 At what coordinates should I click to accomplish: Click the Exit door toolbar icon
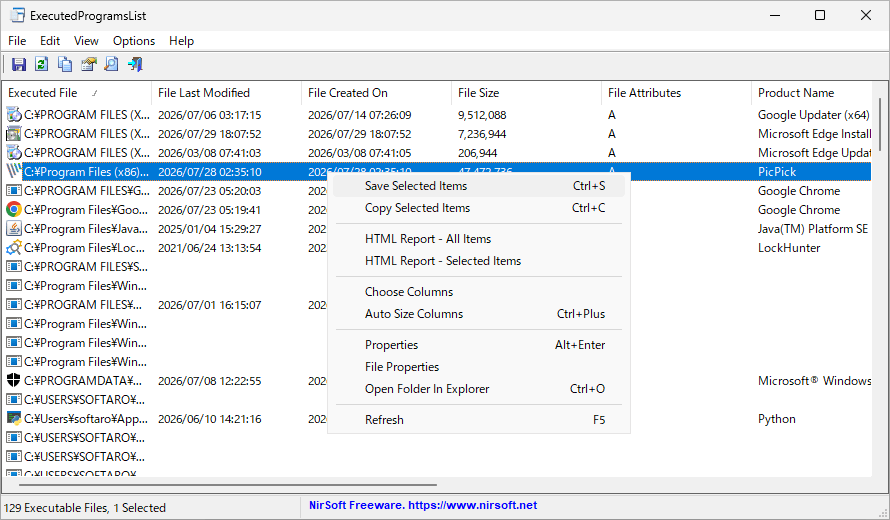pyautogui.click(x=135, y=64)
